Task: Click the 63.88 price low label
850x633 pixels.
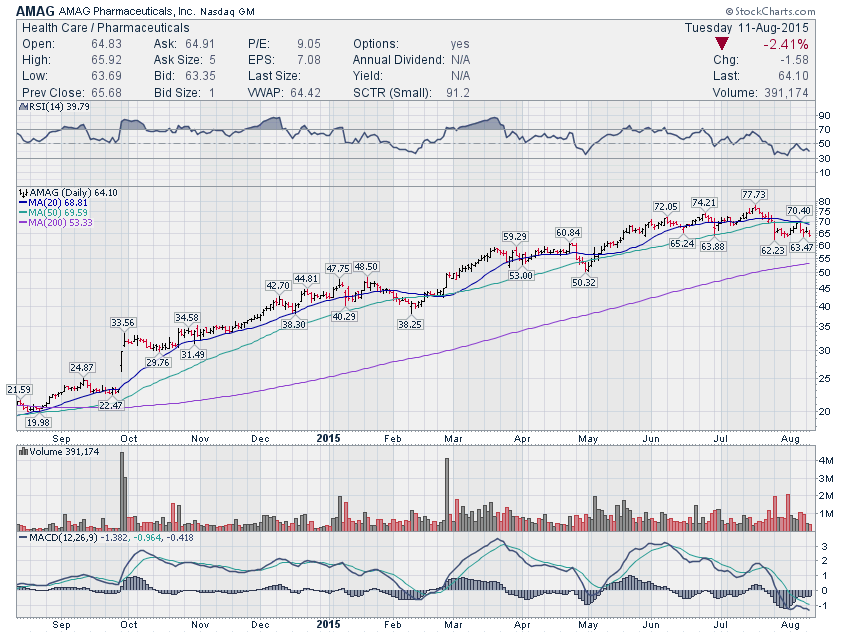Action: point(712,246)
